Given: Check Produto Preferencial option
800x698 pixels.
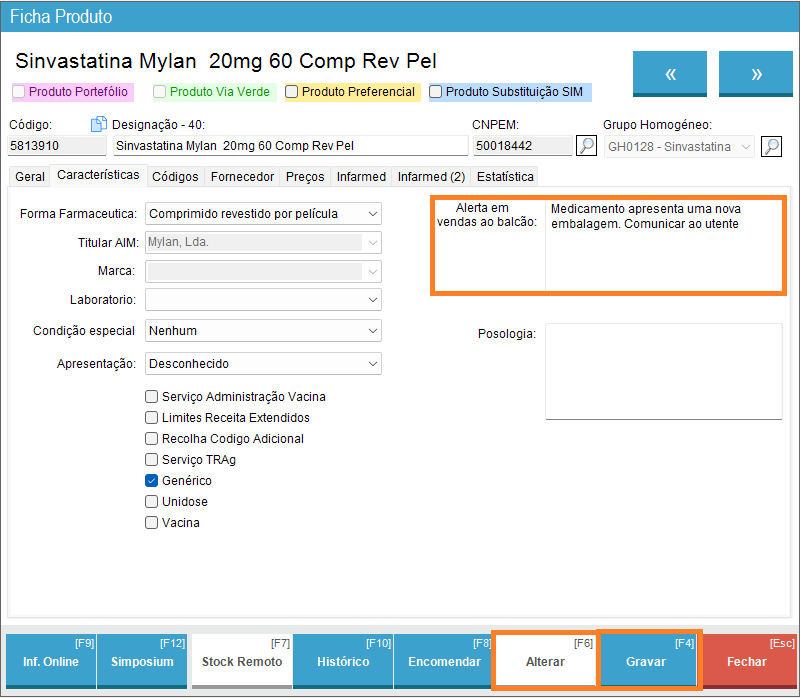Looking at the screenshot, I should point(292,92).
